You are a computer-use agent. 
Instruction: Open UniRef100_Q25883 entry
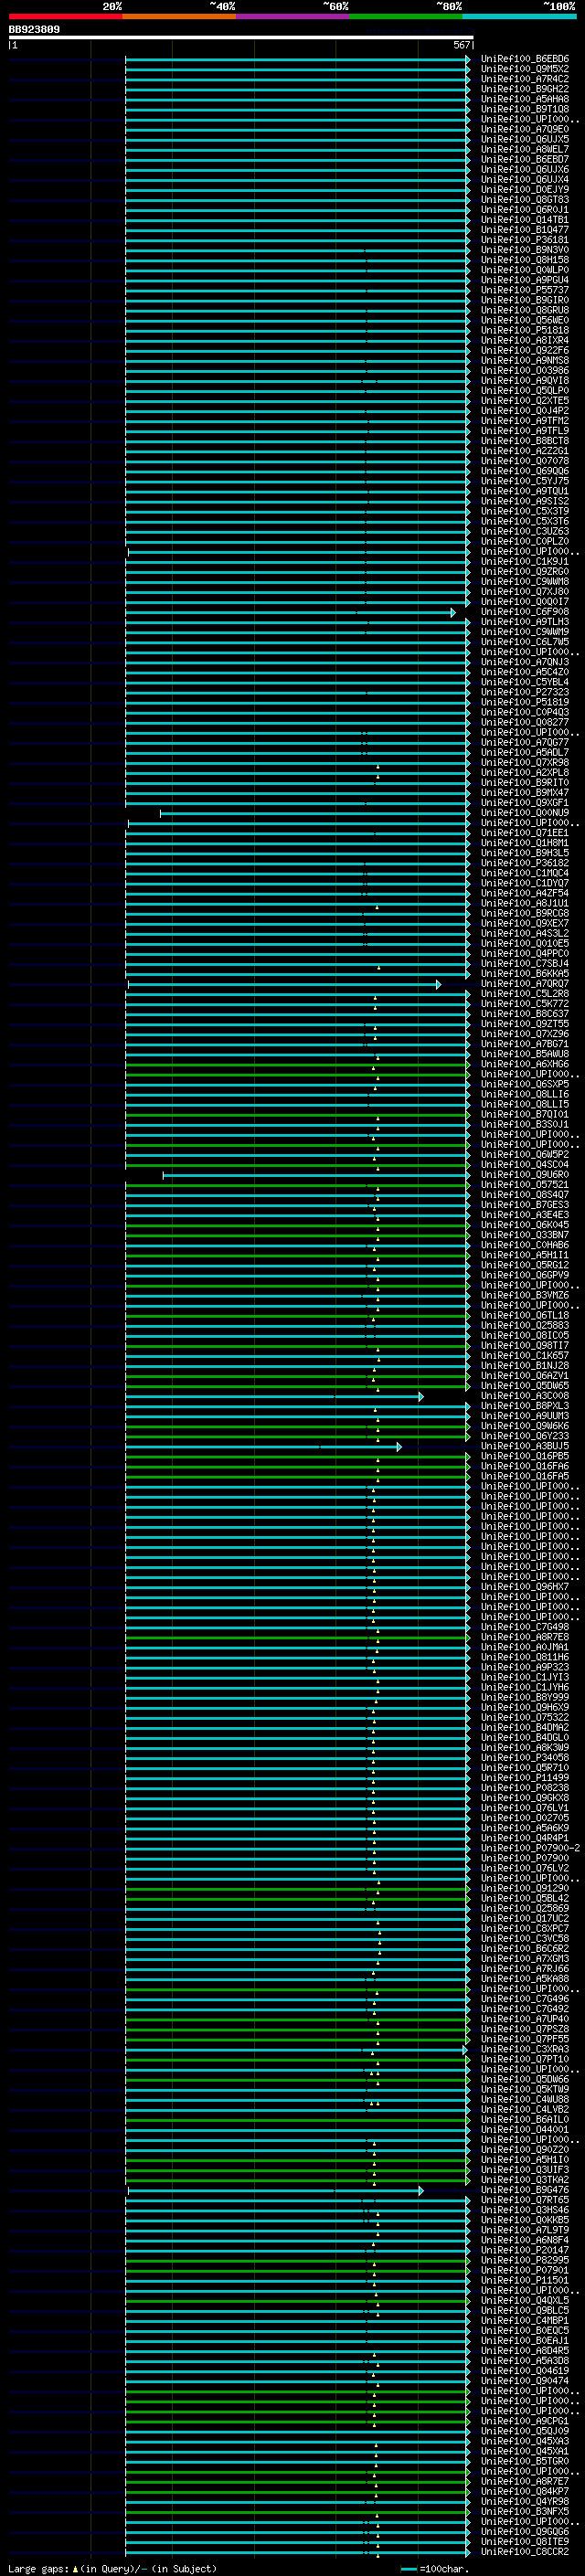(525, 1326)
